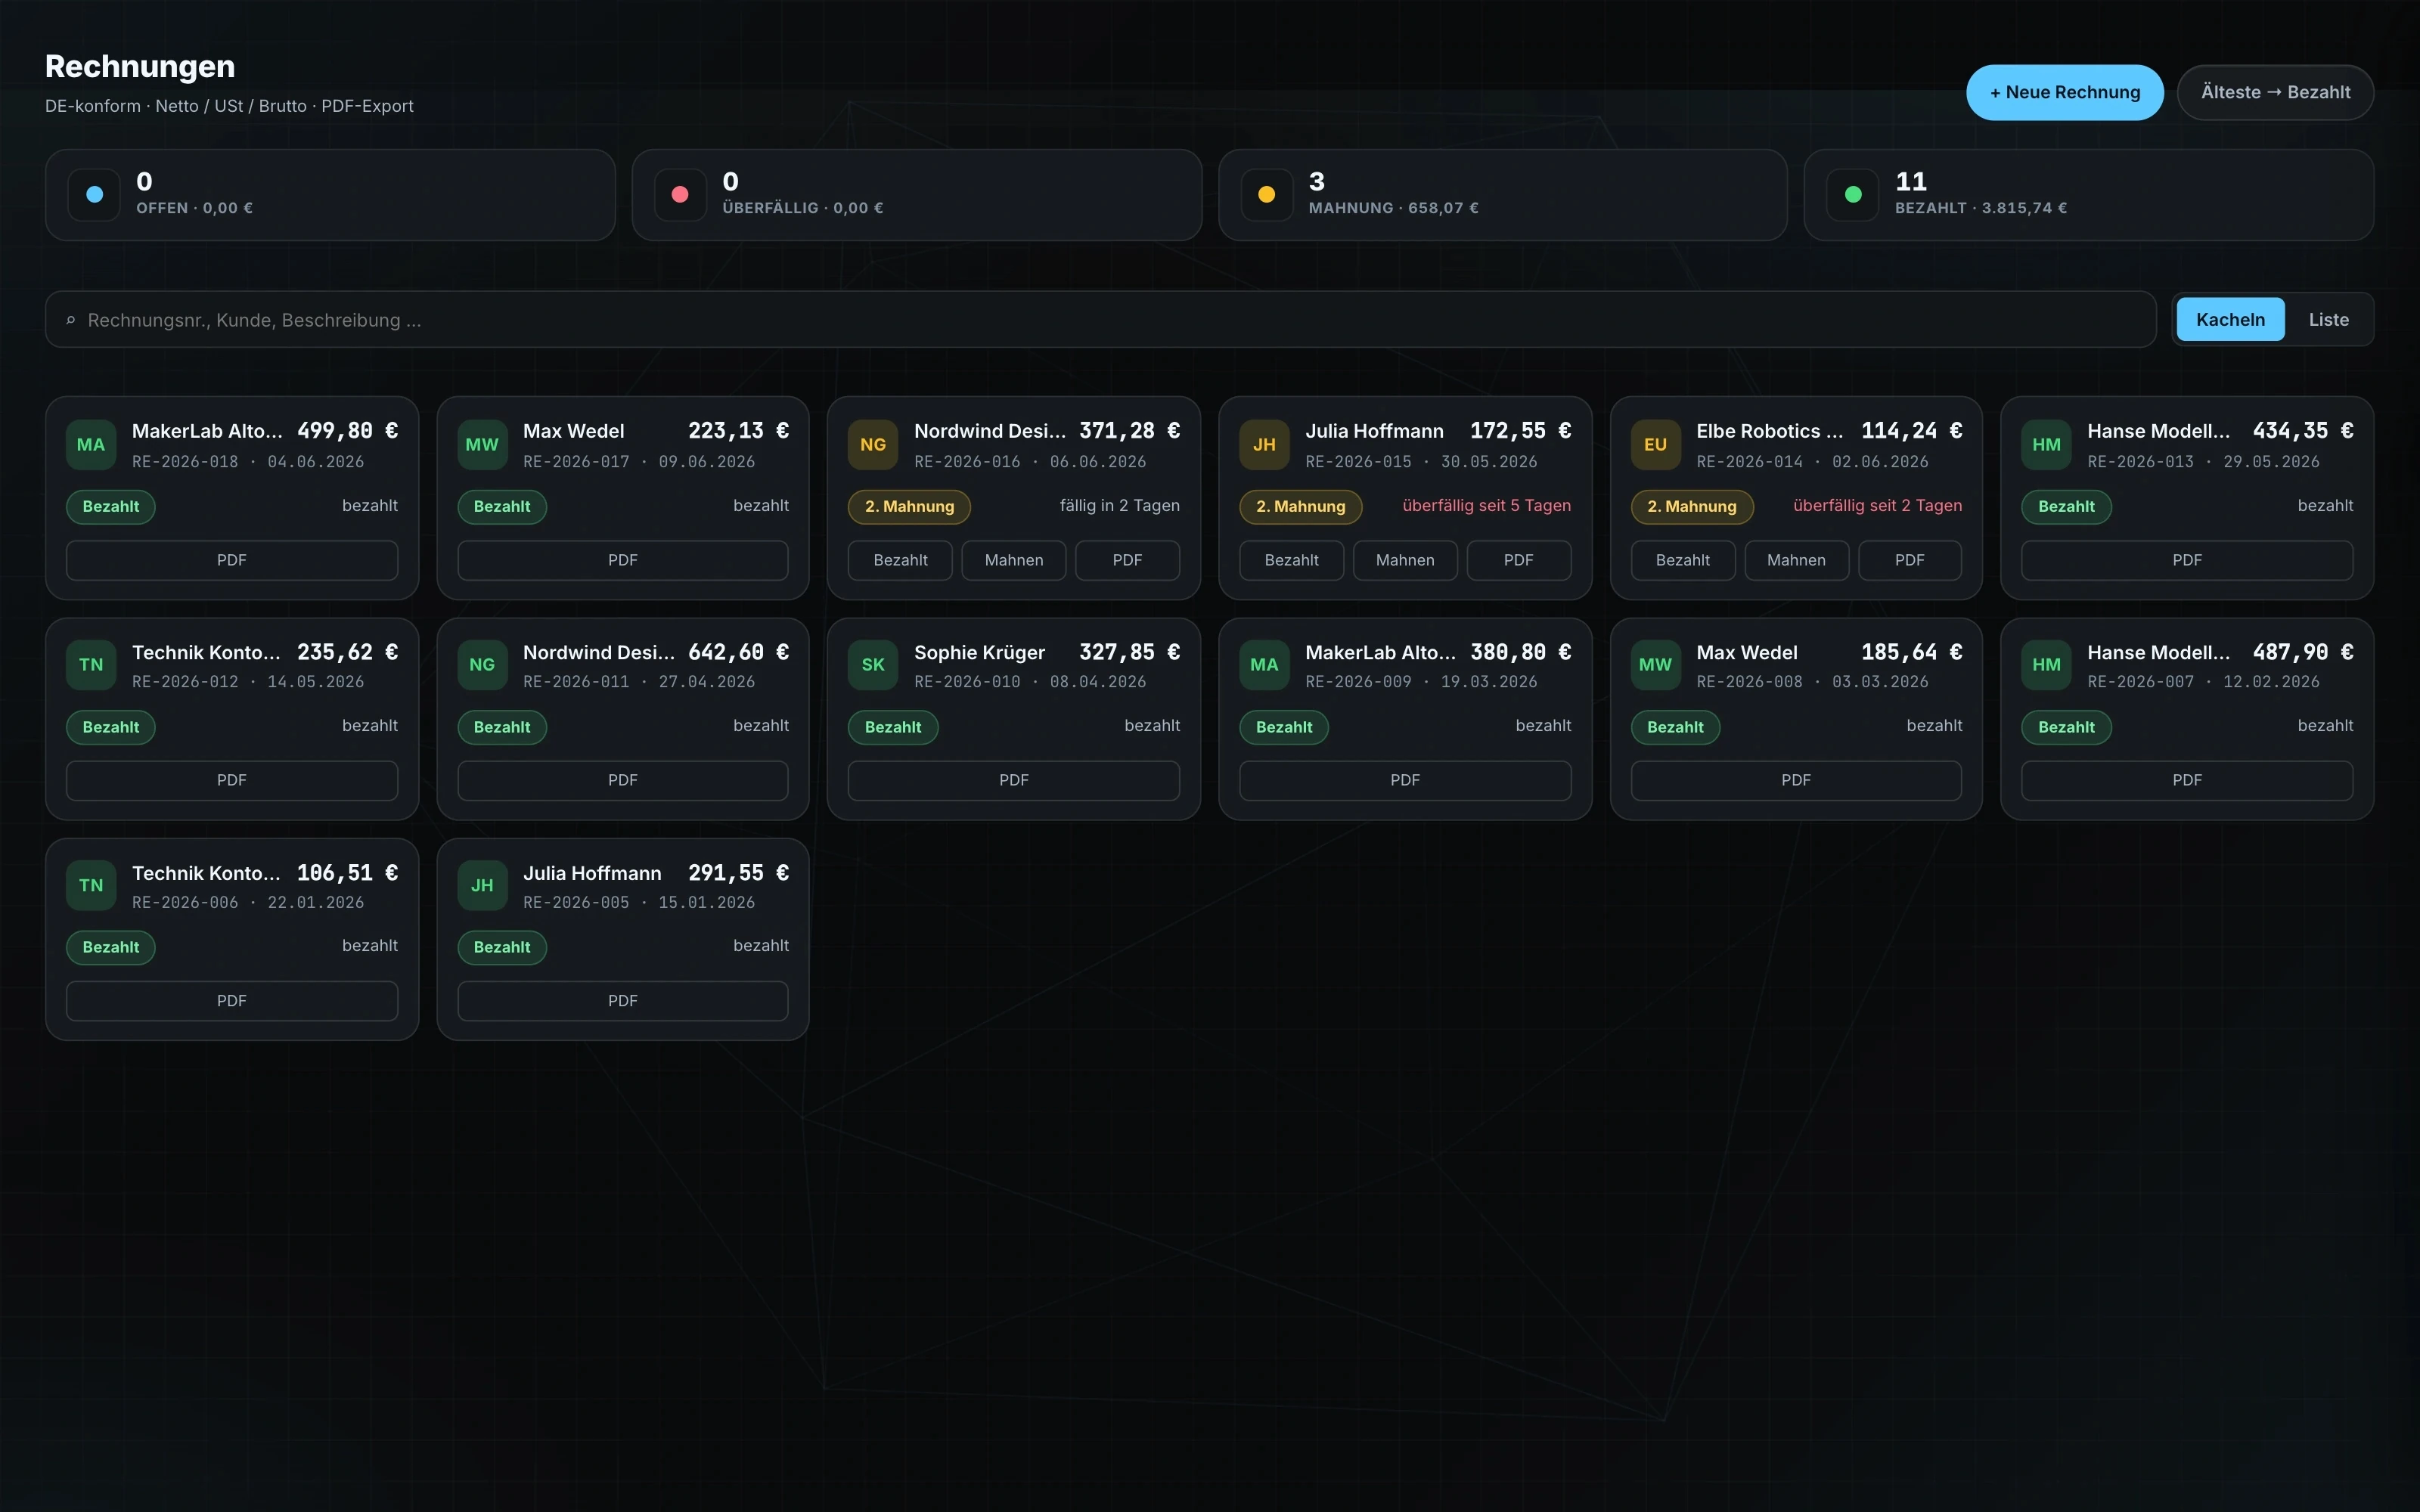Click the green dot icon on the Bezahlt card
The width and height of the screenshot is (2420, 1512).
(1852, 195)
